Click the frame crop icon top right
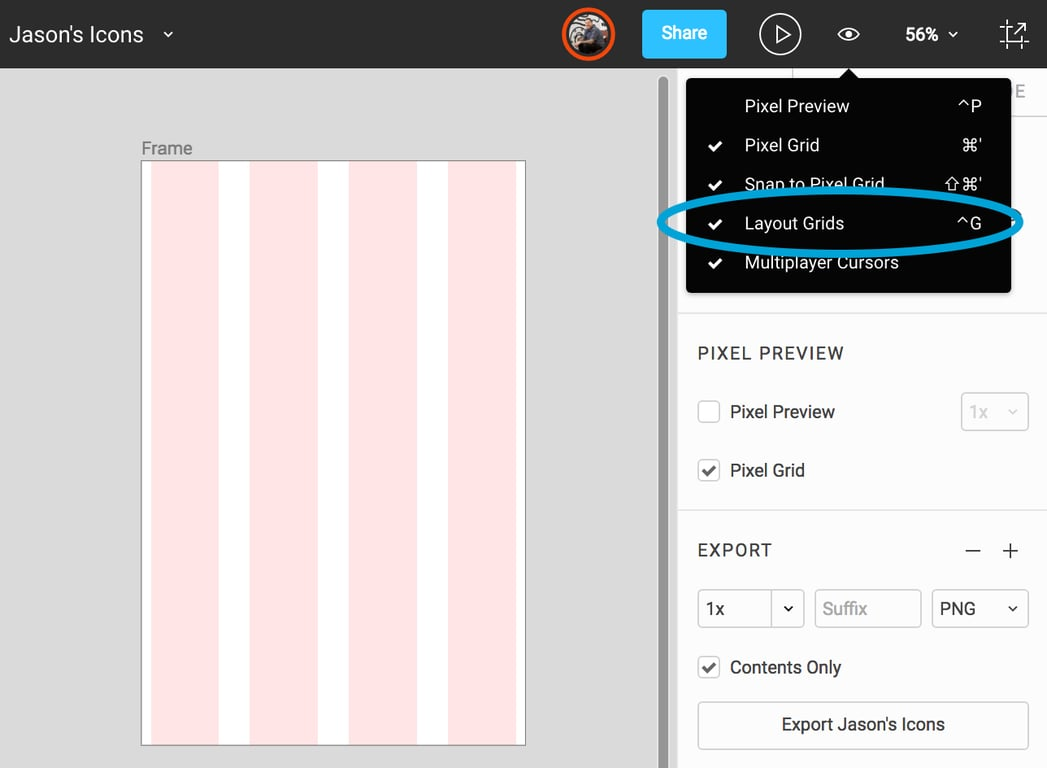 pos(1014,34)
